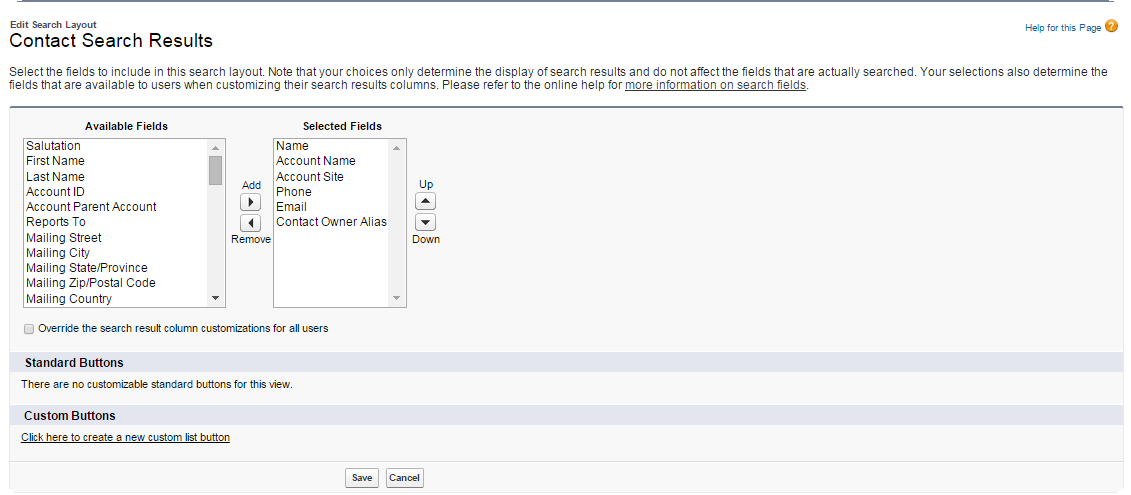Click the Cancel button
The width and height of the screenshot is (1131, 495).
[x=405, y=478]
